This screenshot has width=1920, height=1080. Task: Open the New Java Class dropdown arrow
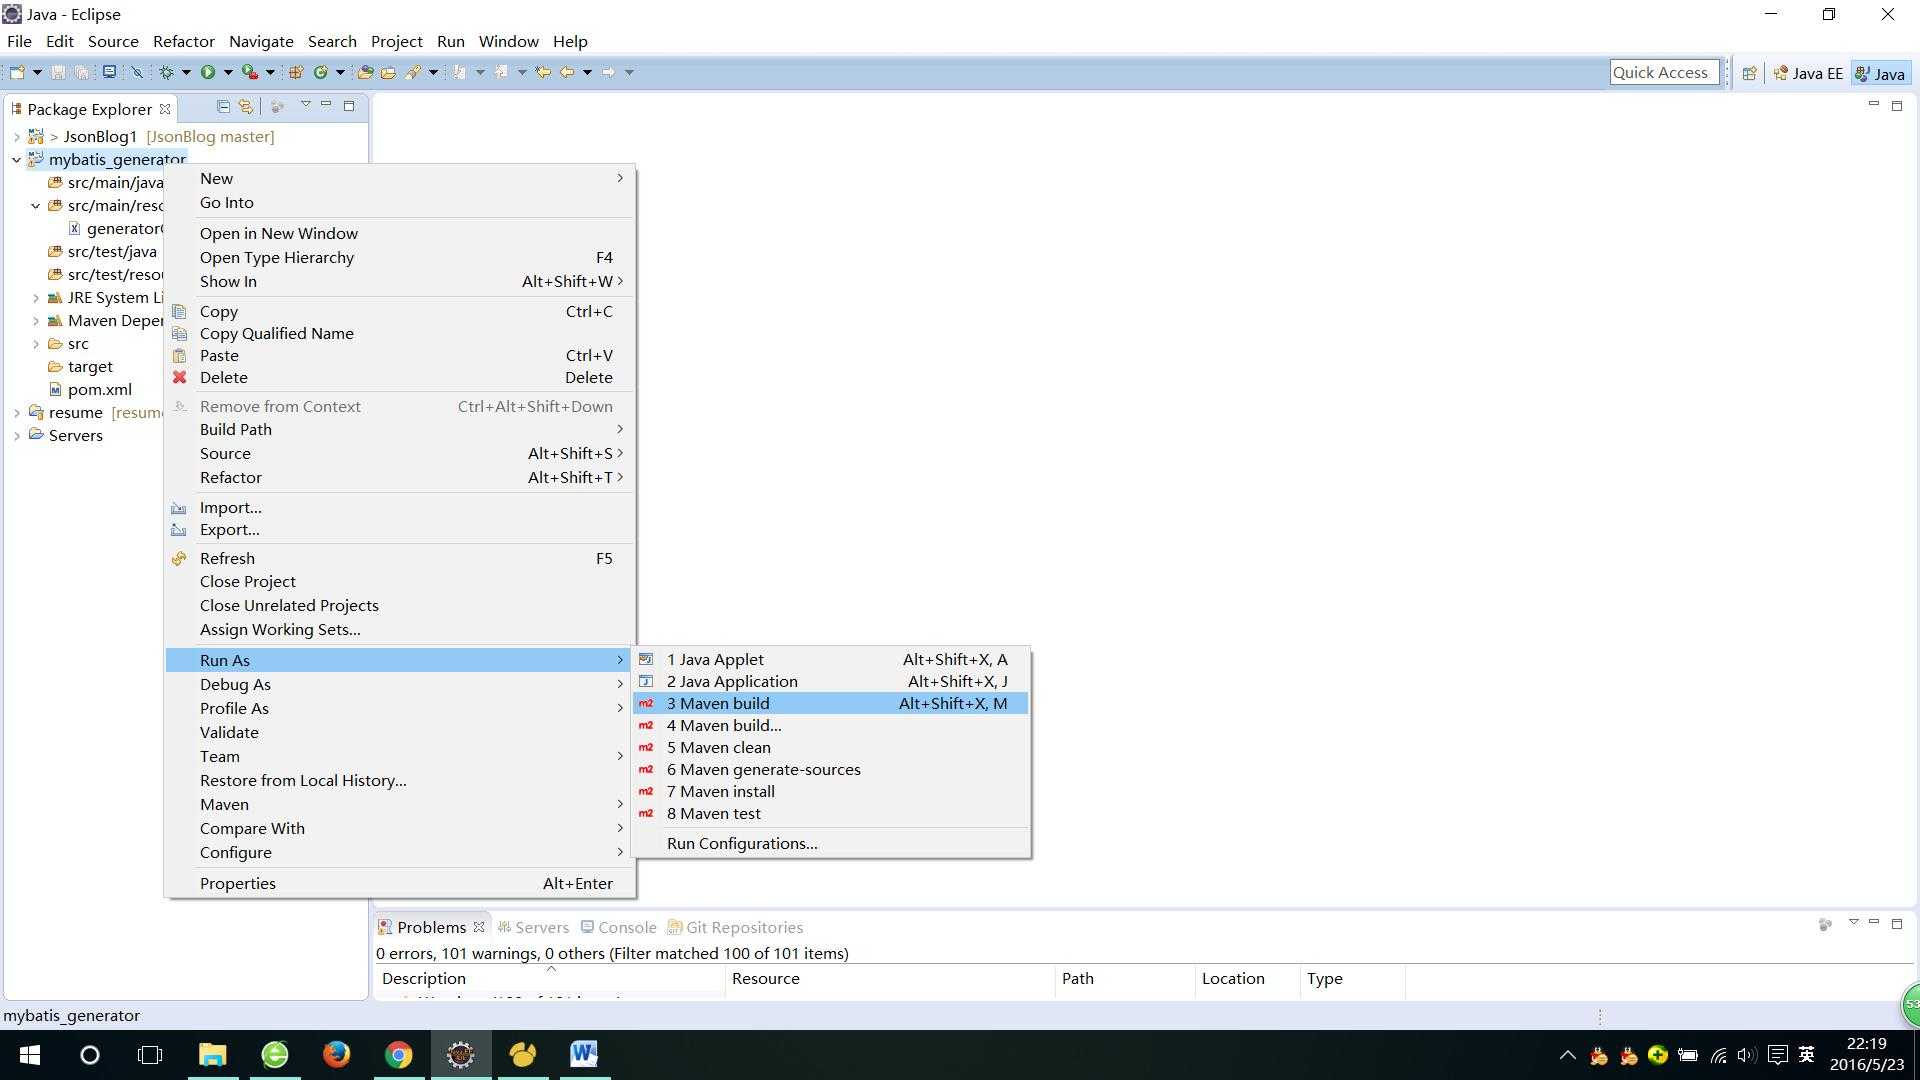(340, 72)
